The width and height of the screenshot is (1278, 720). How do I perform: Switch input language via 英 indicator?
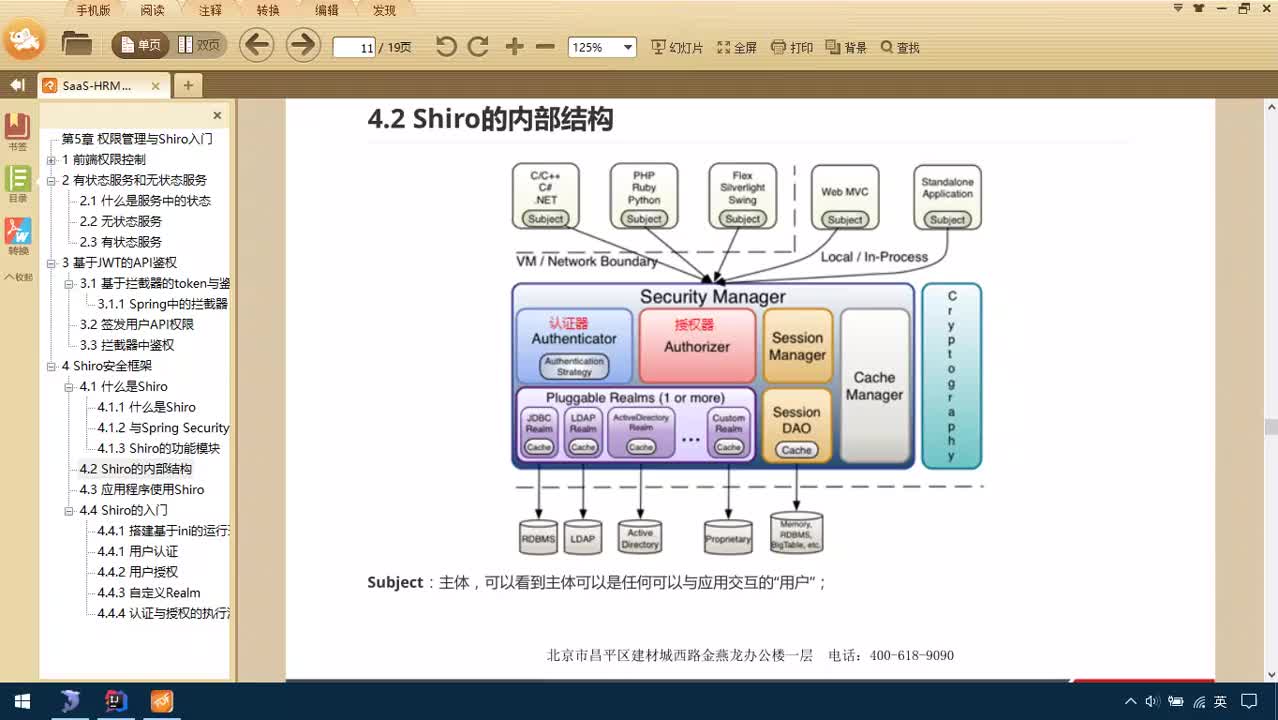tap(1220, 702)
